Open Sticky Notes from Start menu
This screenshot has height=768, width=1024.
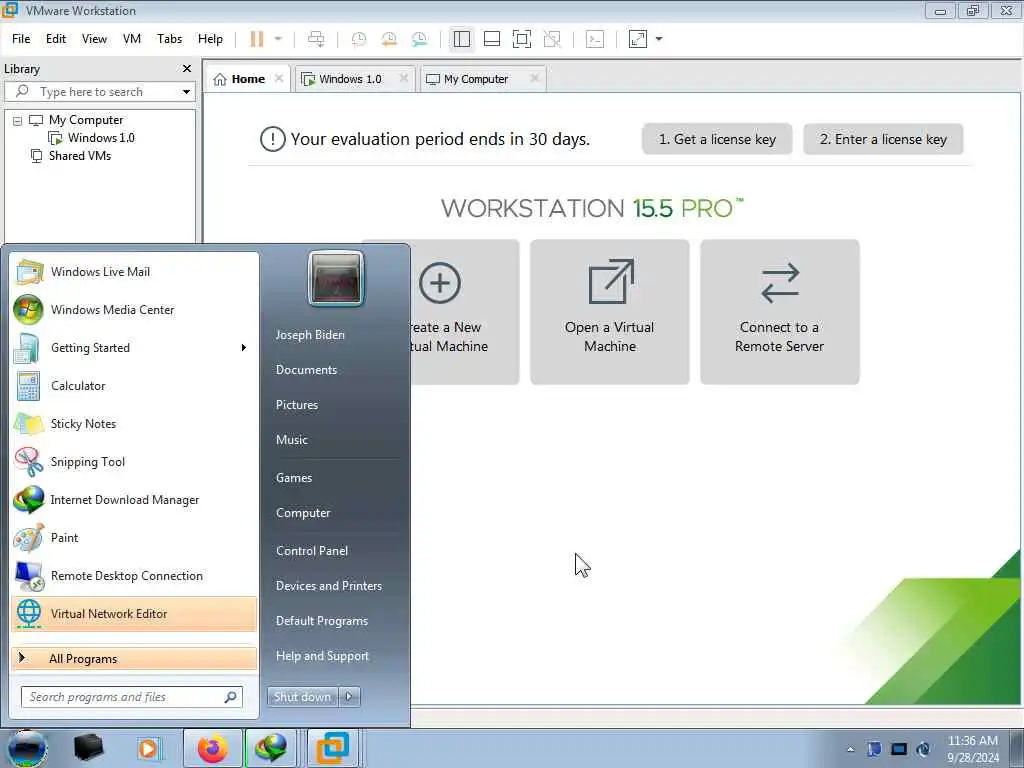tap(134, 424)
